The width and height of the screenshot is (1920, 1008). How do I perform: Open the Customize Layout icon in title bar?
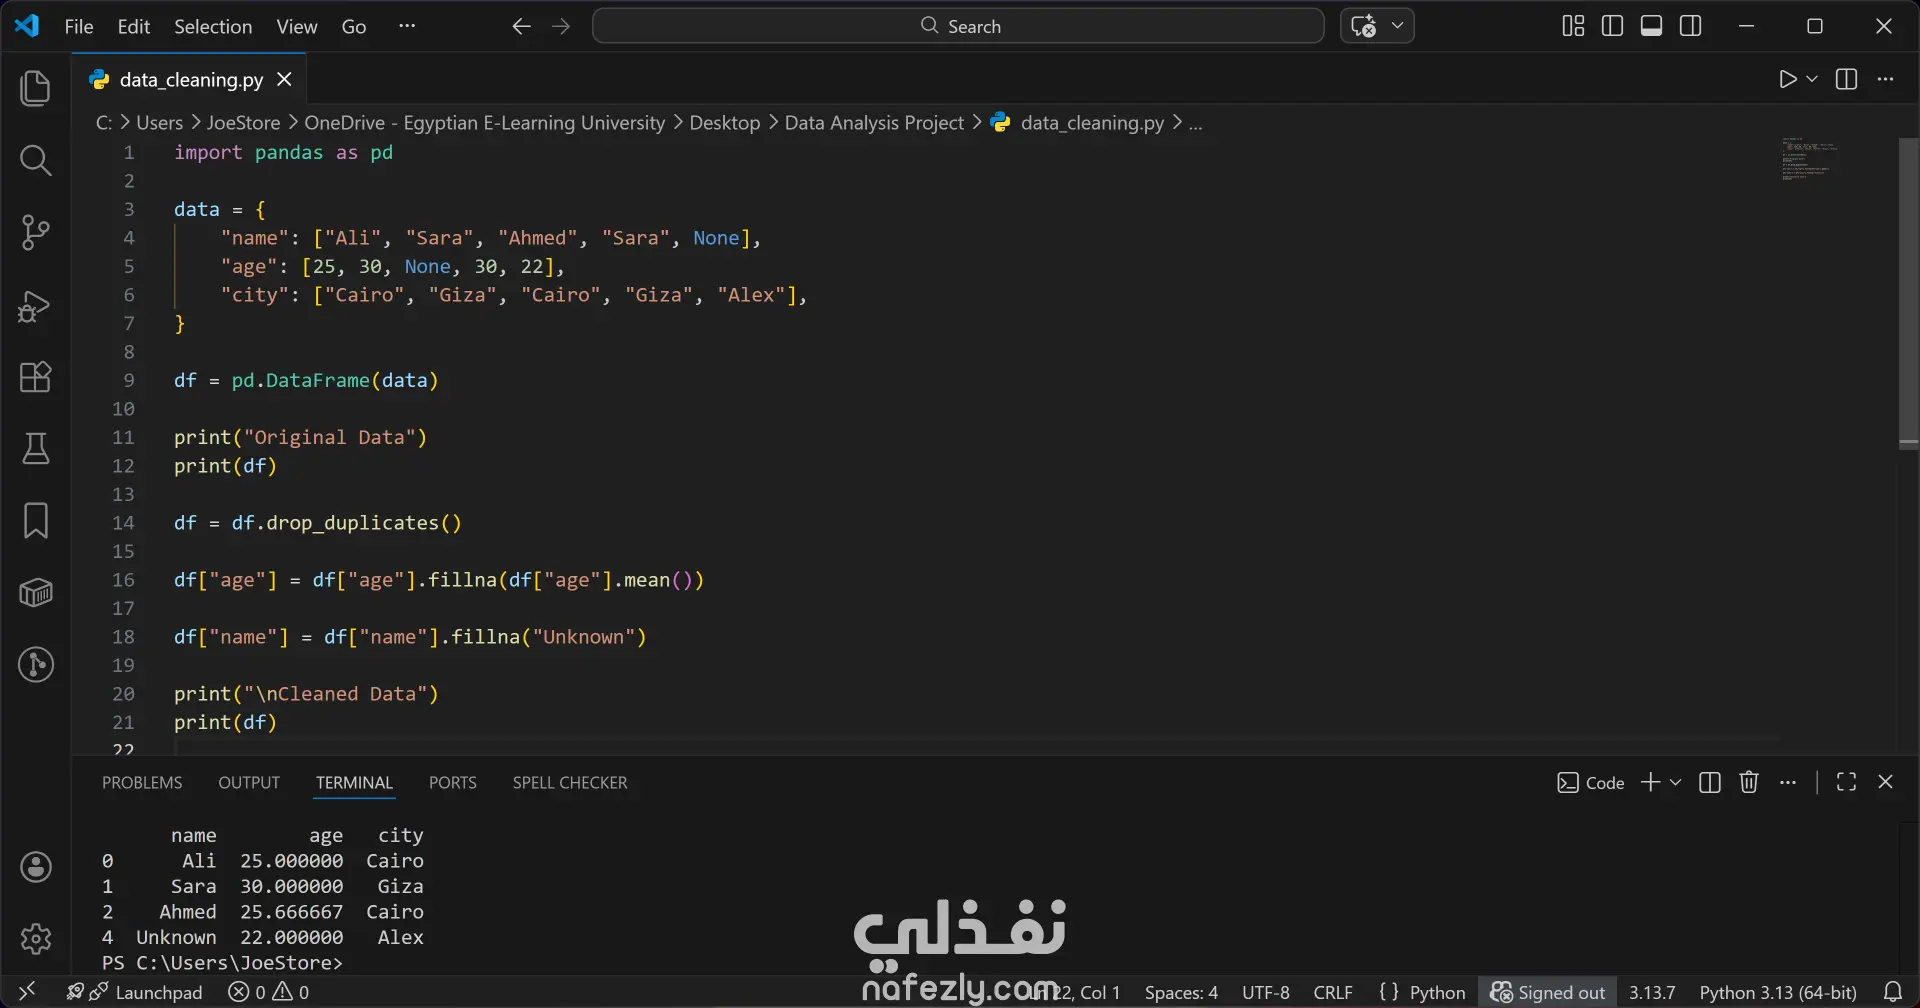click(1573, 26)
